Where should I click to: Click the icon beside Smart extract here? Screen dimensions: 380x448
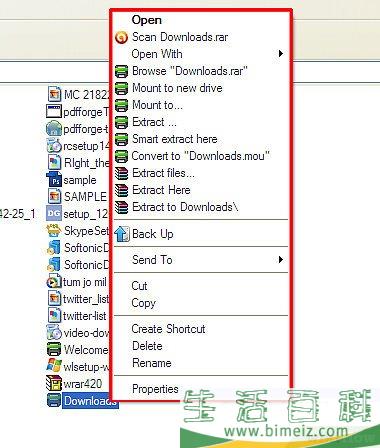pos(121,139)
